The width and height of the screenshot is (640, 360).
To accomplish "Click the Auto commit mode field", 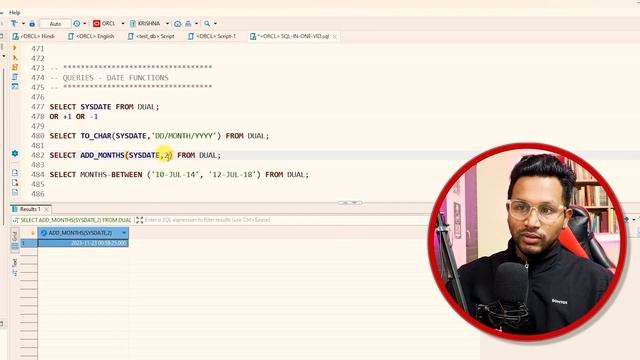I will click(55, 24).
